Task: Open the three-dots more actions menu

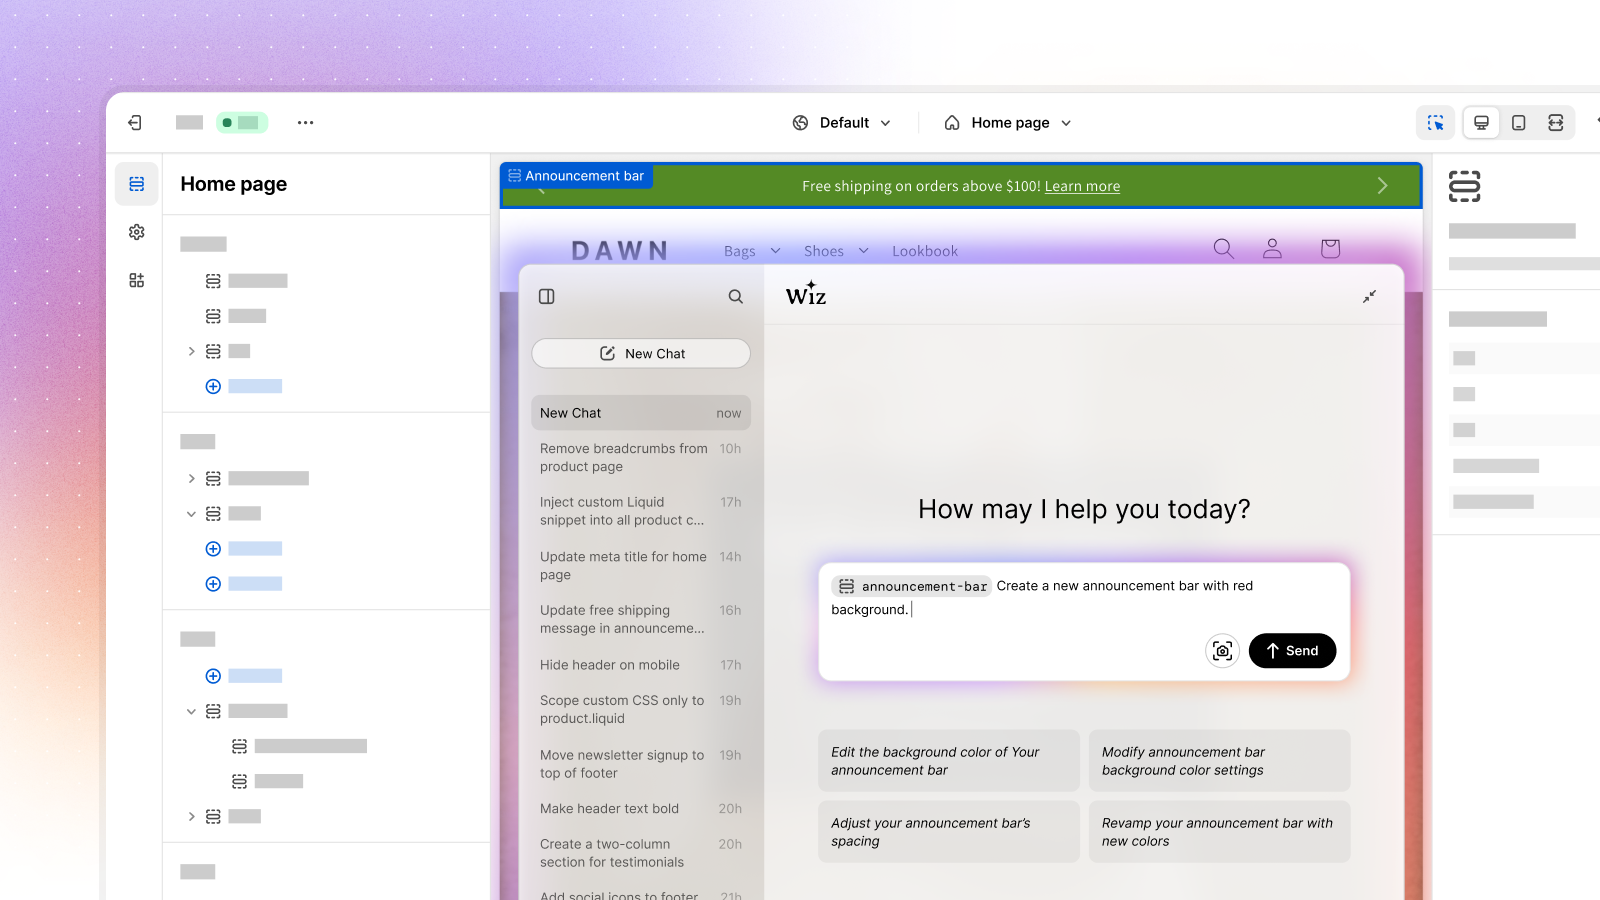Action: (x=305, y=123)
